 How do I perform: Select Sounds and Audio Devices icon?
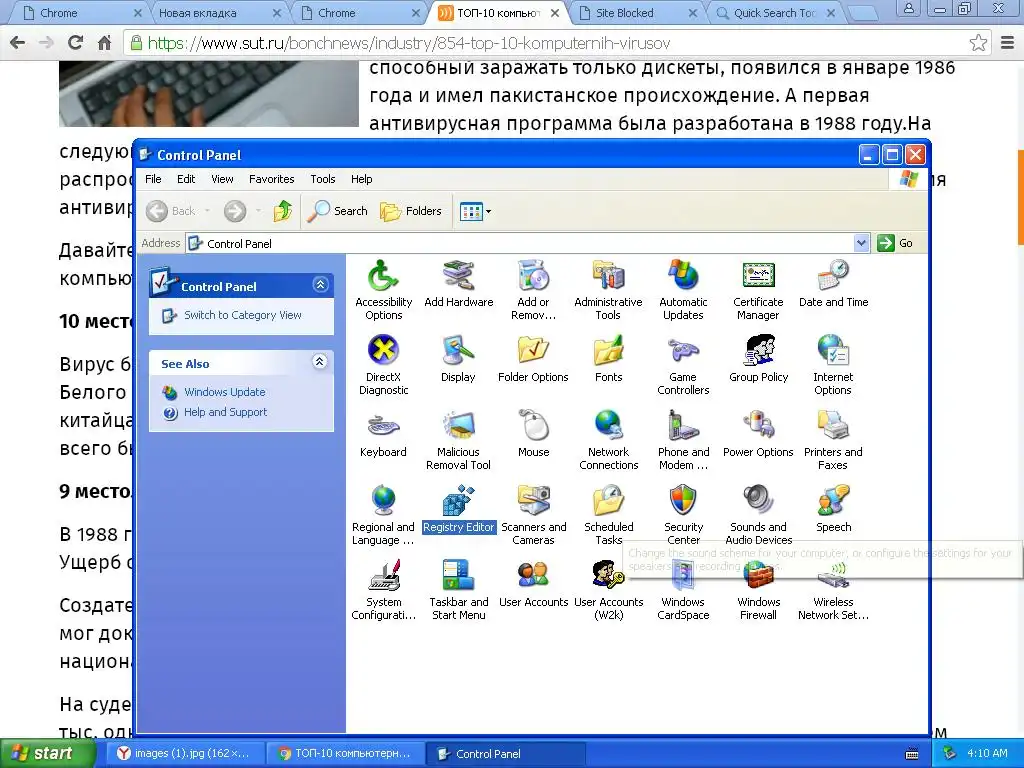point(758,501)
